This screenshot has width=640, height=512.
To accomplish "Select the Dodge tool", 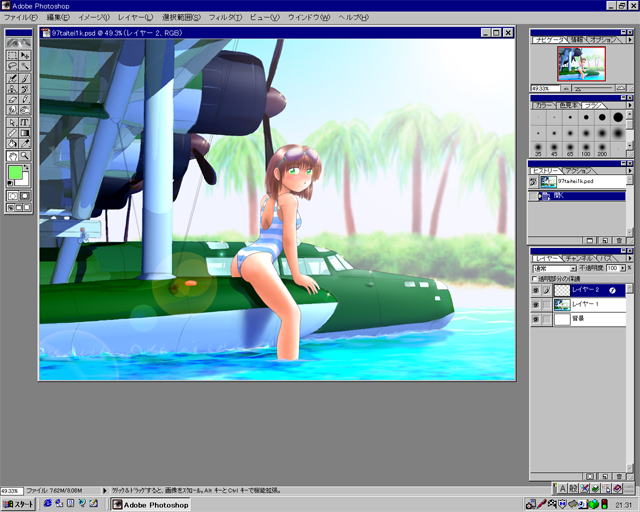I will [25, 110].
